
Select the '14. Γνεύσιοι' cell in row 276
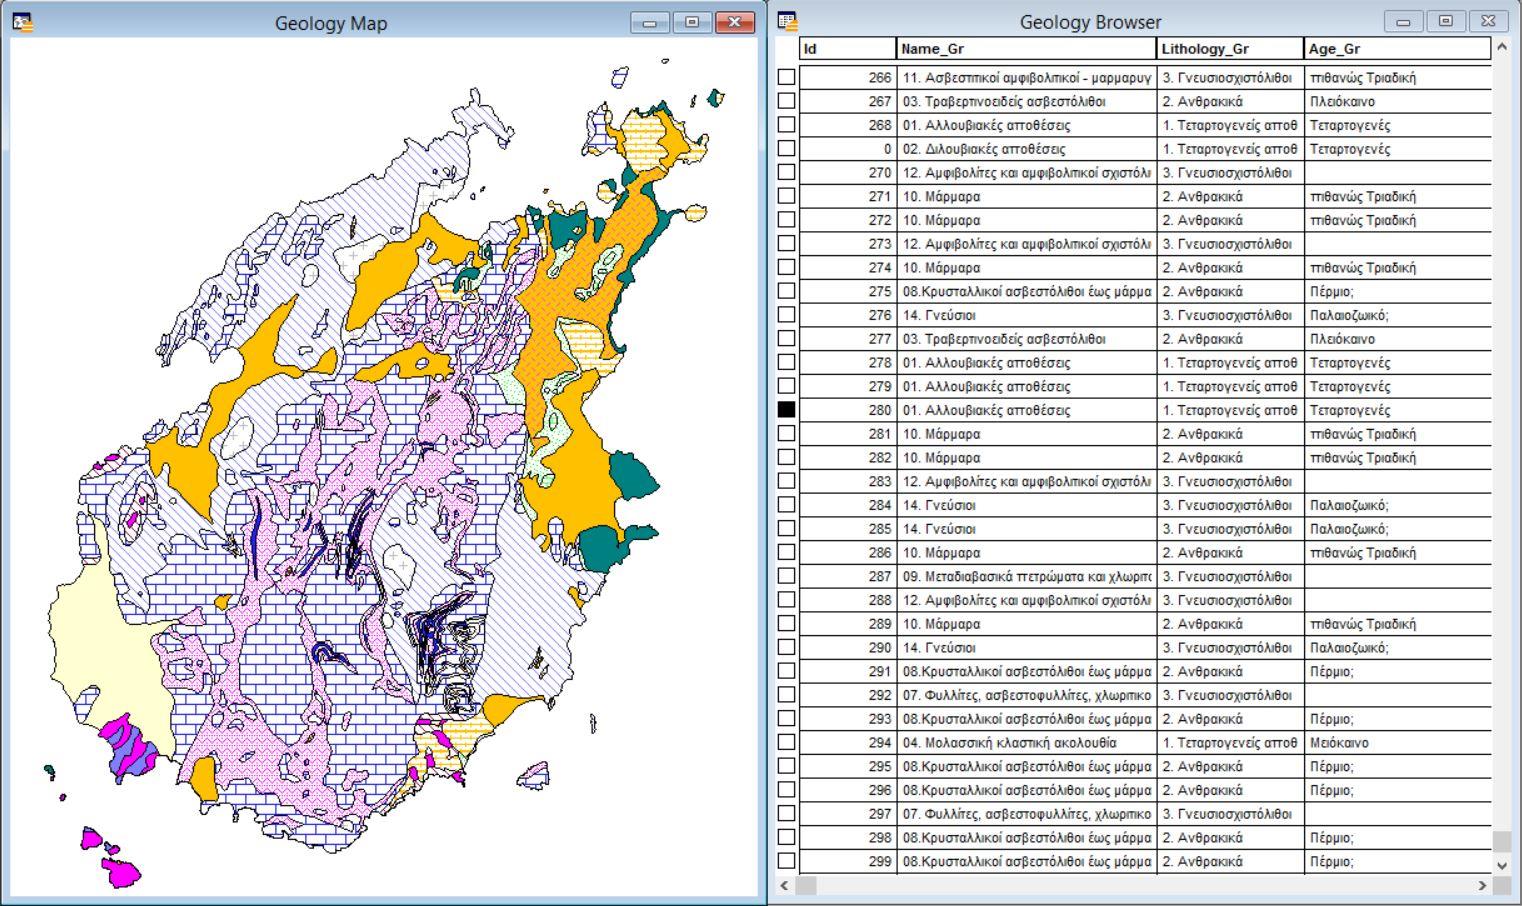point(1026,315)
